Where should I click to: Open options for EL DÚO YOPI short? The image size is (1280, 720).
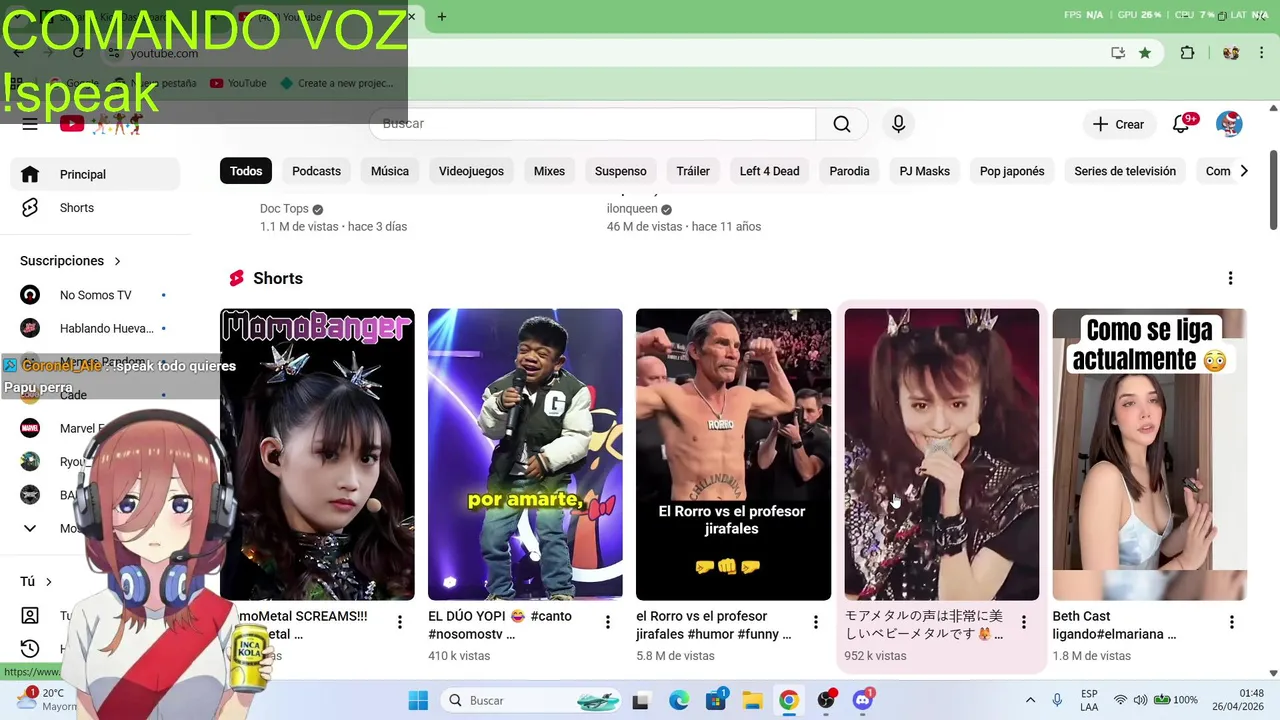click(607, 623)
